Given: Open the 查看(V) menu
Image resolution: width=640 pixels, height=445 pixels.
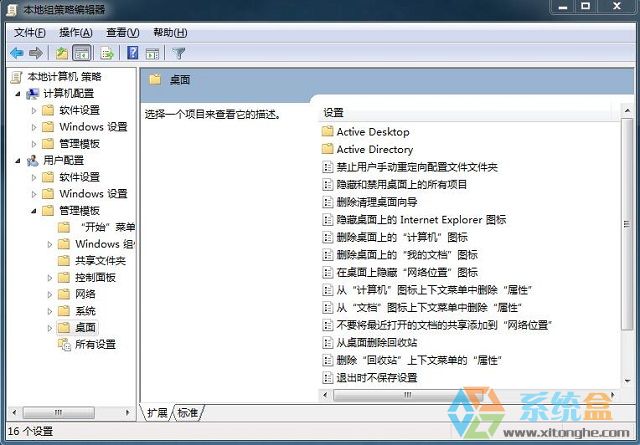Looking at the screenshot, I should click(122, 33).
